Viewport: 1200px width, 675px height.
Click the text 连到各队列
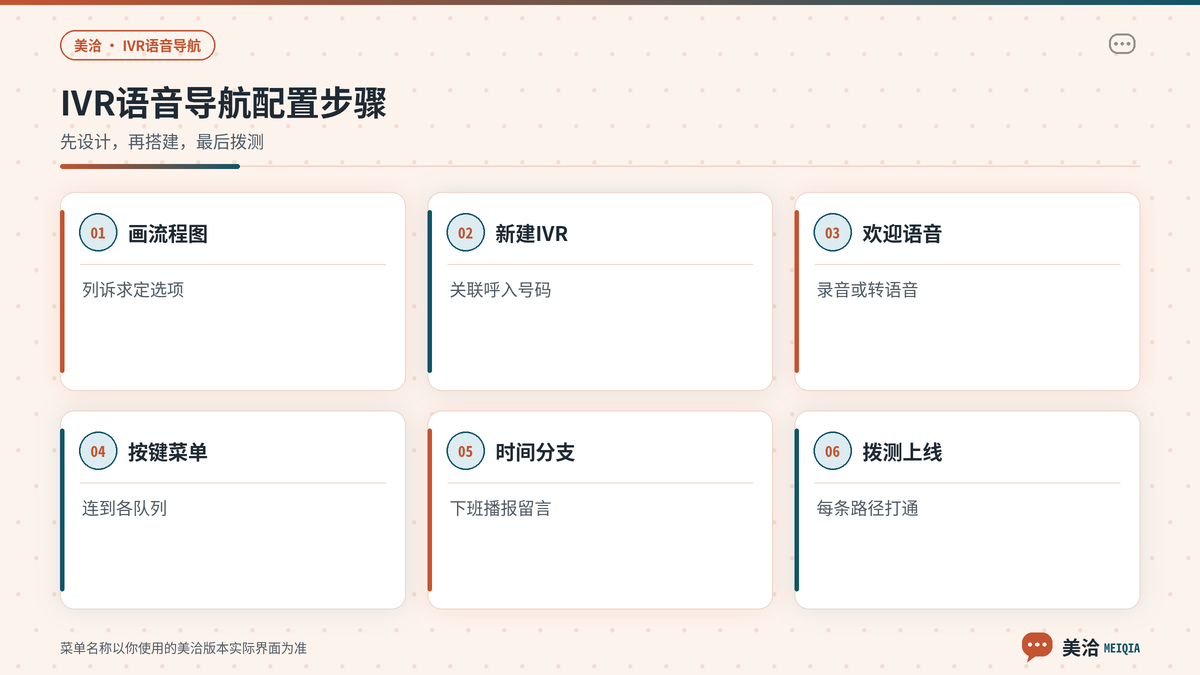(x=124, y=508)
